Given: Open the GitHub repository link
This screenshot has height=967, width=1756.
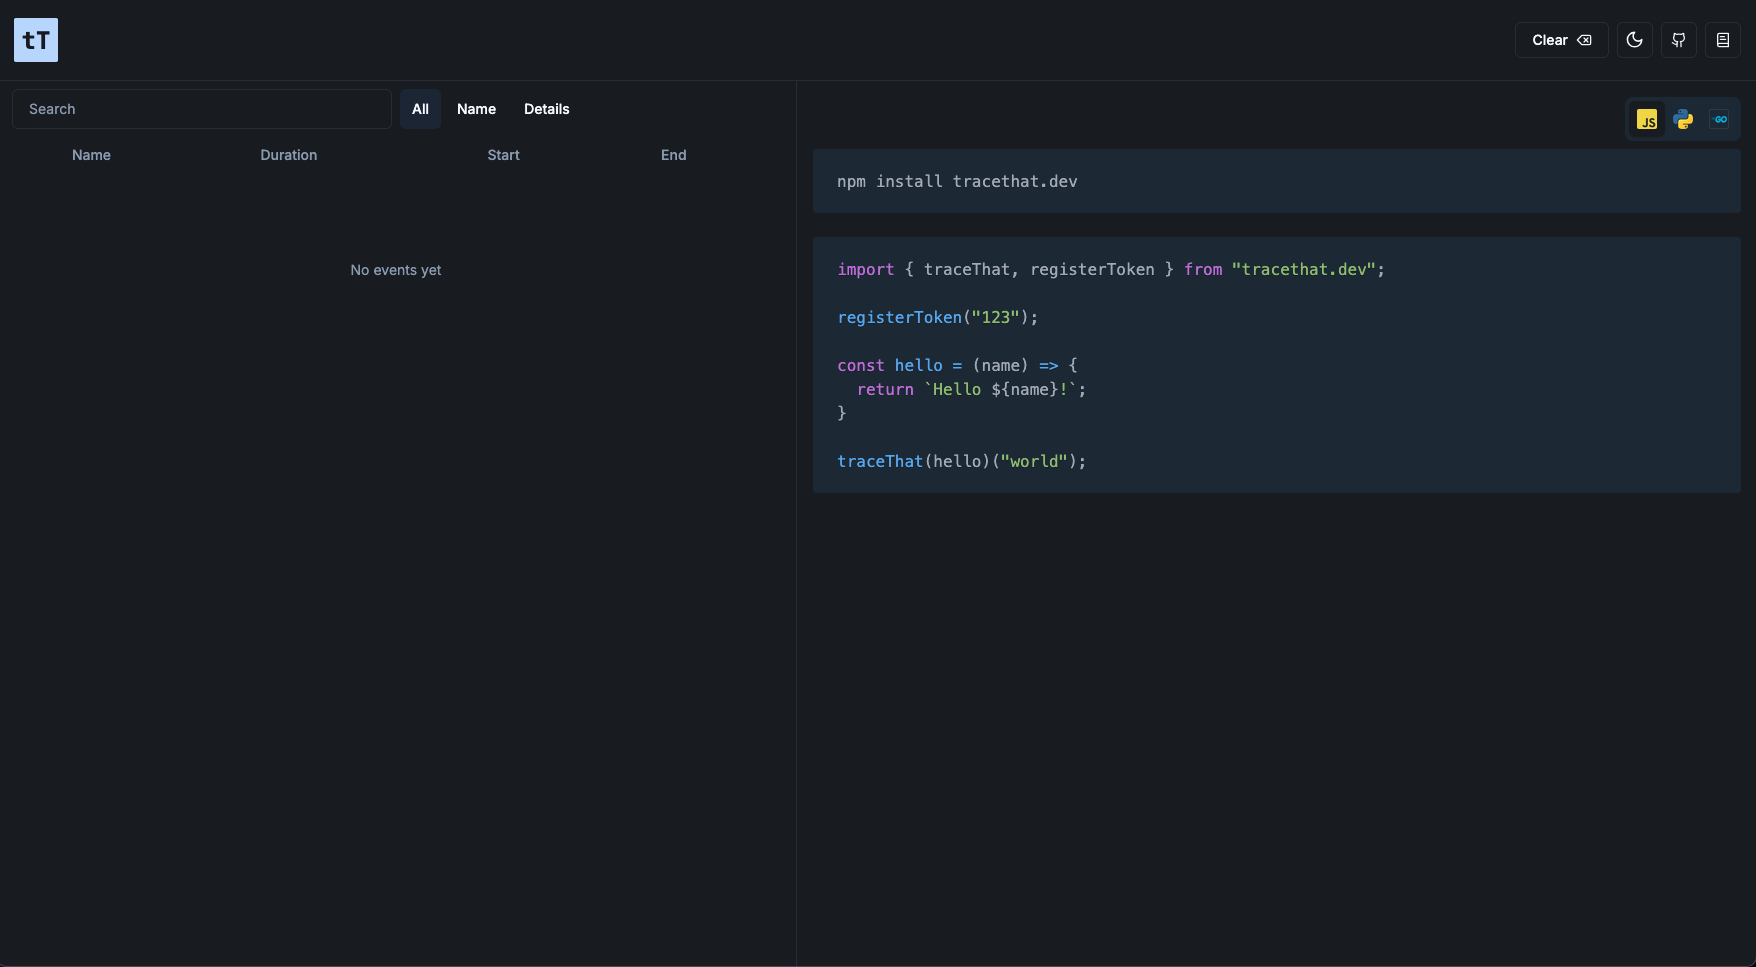Looking at the screenshot, I should pos(1679,40).
